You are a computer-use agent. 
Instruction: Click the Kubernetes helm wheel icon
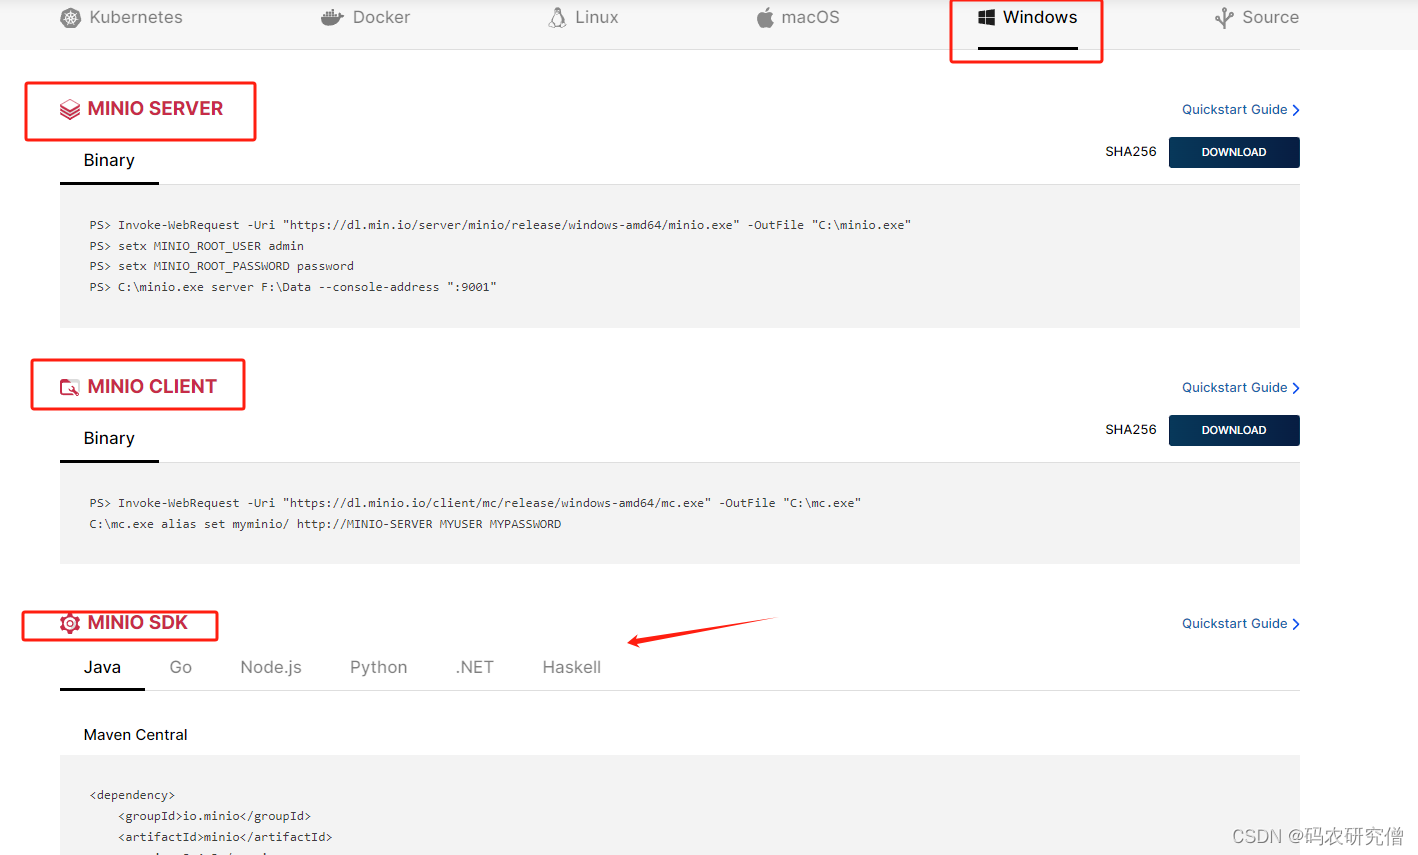point(70,18)
